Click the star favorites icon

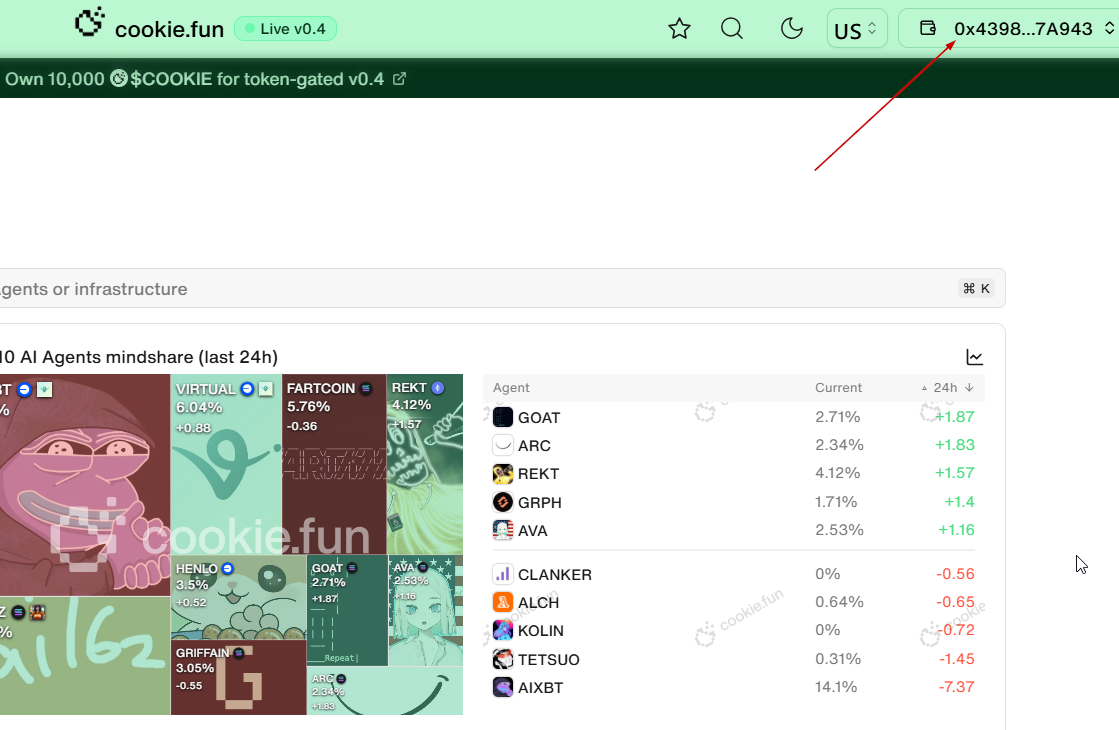(x=680, y=29)
